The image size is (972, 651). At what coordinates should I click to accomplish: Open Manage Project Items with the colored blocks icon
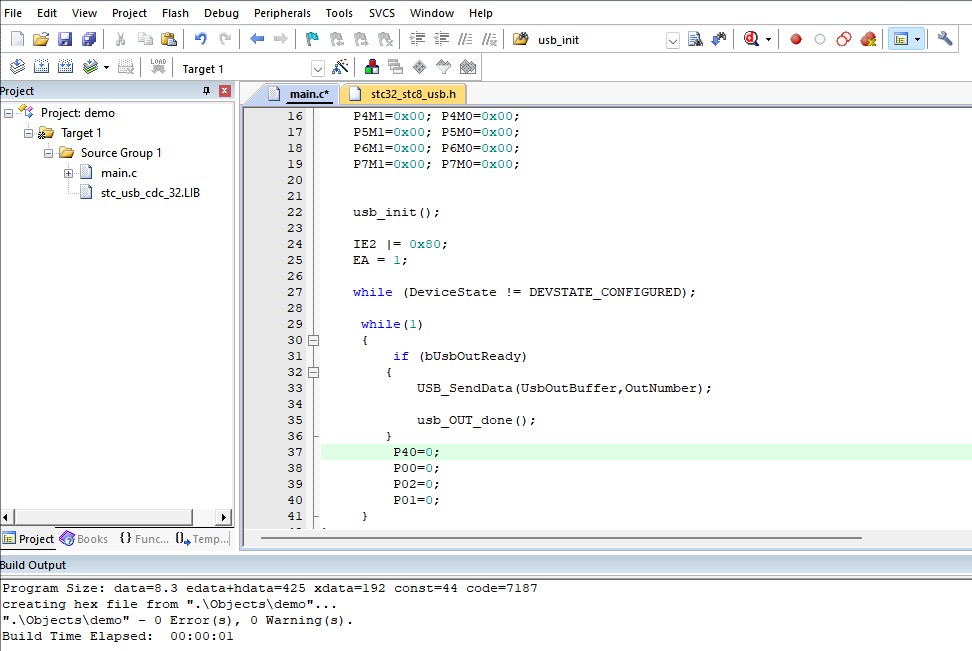tap(372, 67)
